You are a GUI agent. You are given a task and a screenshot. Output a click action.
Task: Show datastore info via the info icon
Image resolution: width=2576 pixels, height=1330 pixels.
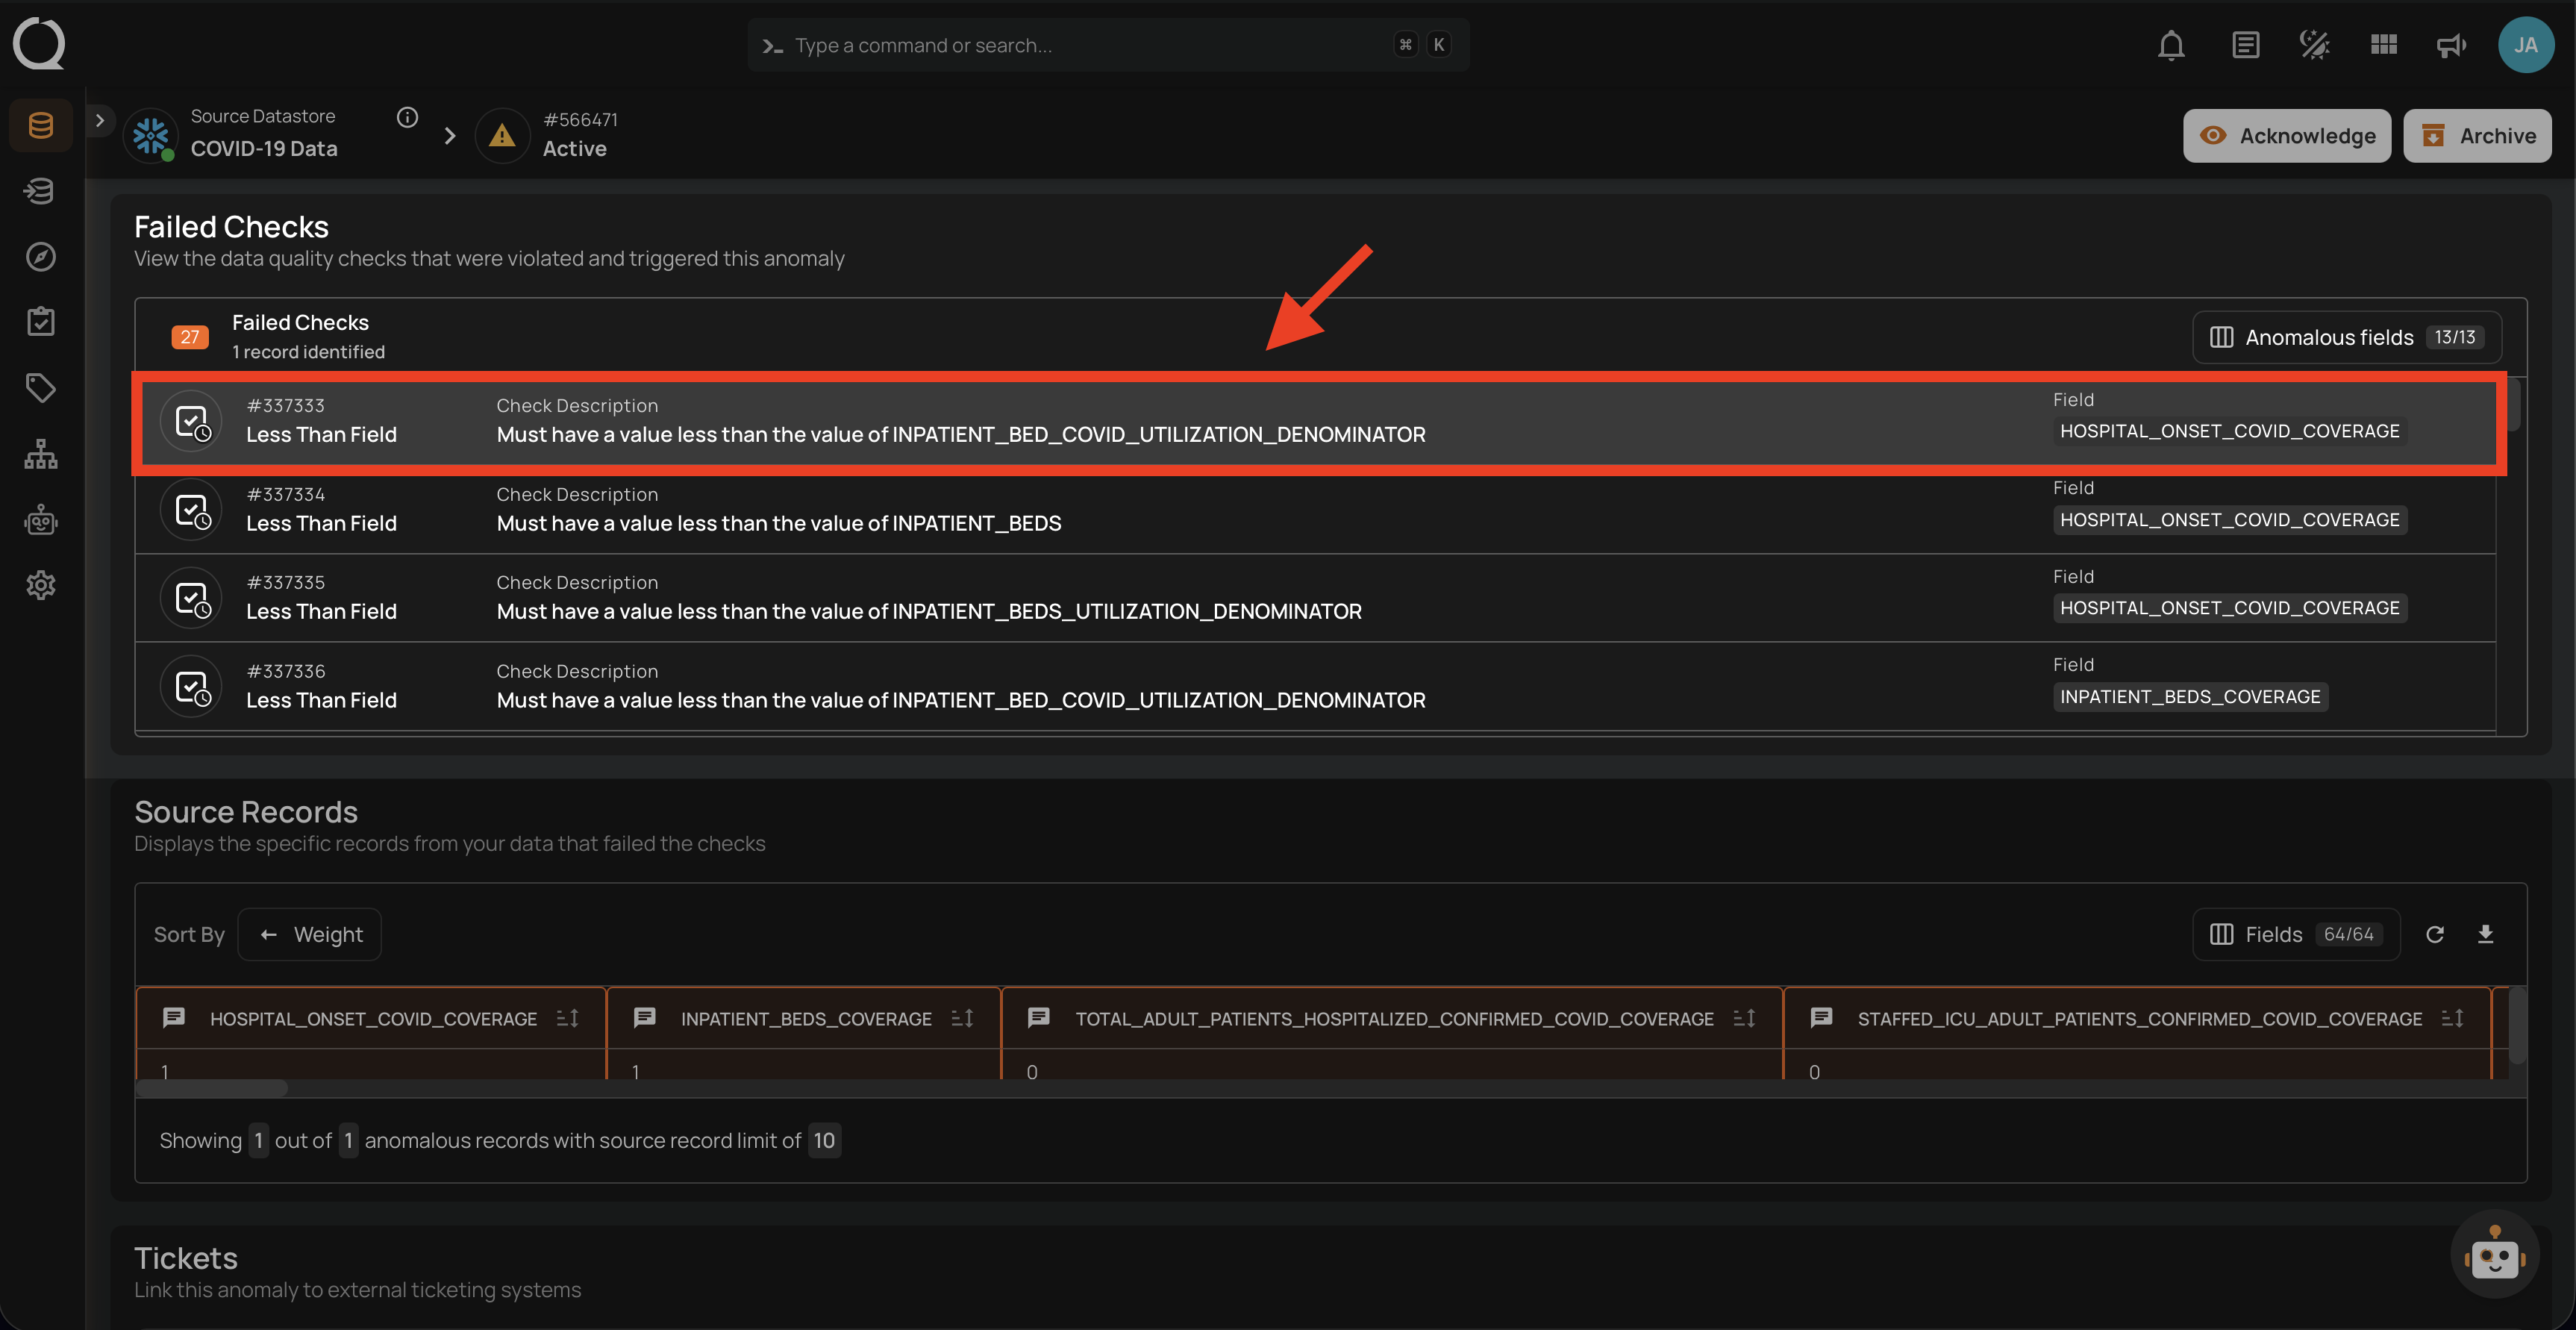(x=407, y=117)
